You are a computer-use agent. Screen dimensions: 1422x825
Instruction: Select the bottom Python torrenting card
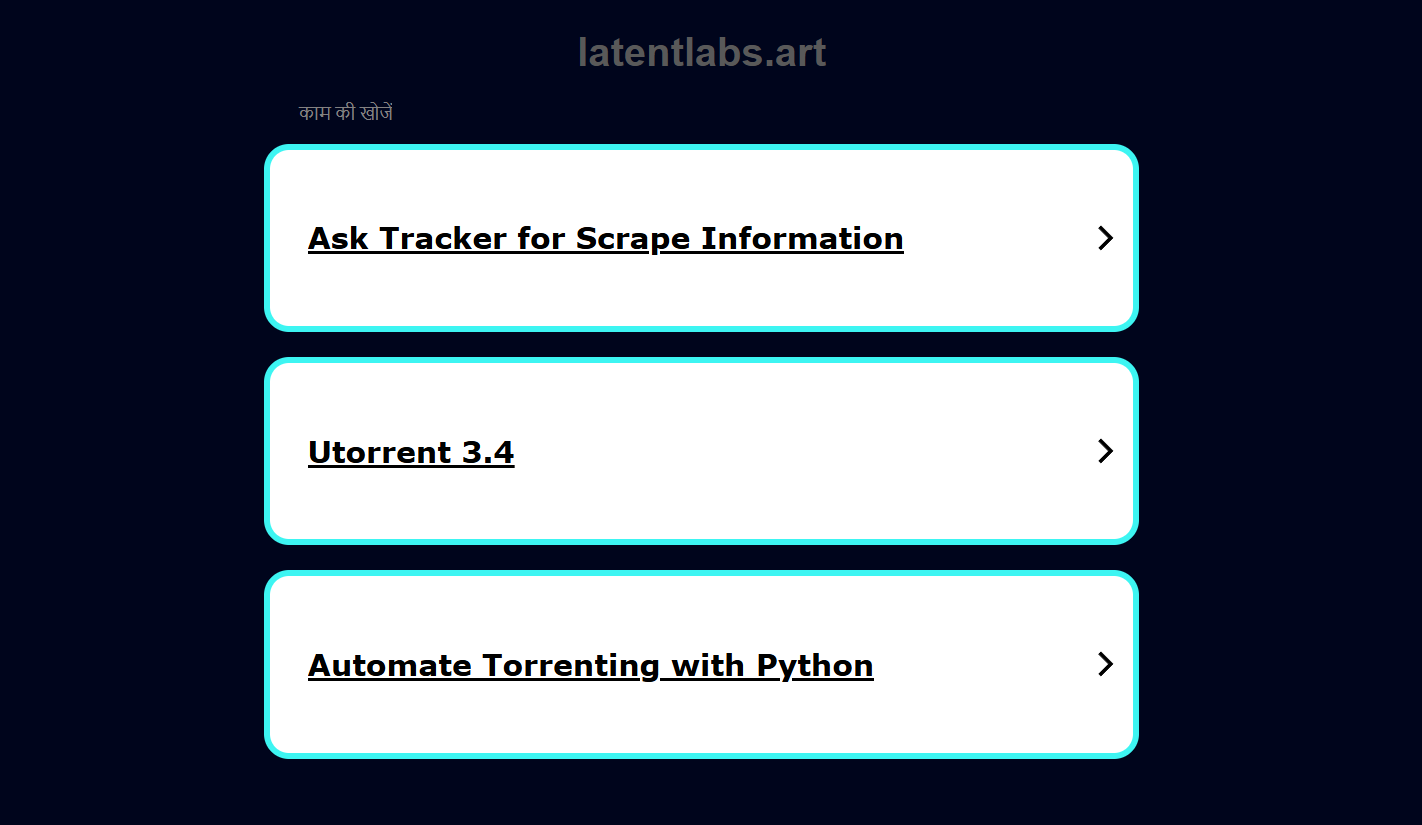[701, 664]
